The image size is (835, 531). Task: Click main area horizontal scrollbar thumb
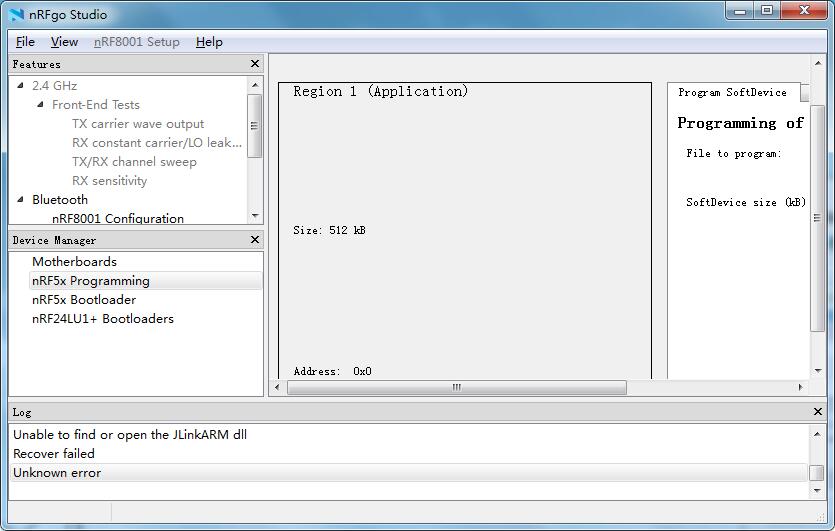(457, 387)
